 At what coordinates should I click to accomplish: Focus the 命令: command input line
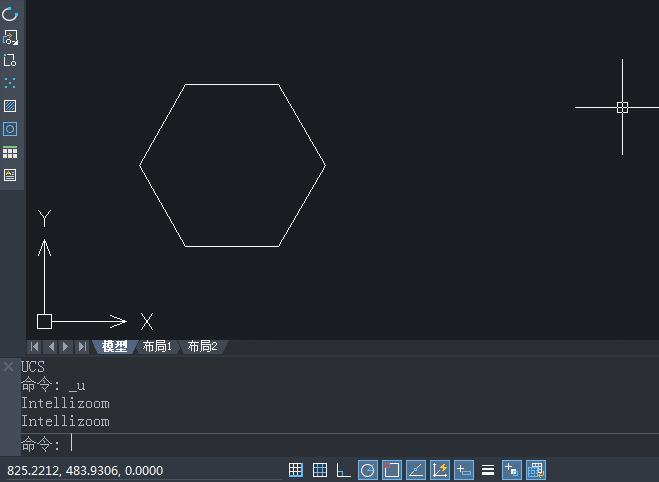coord(340,444)
